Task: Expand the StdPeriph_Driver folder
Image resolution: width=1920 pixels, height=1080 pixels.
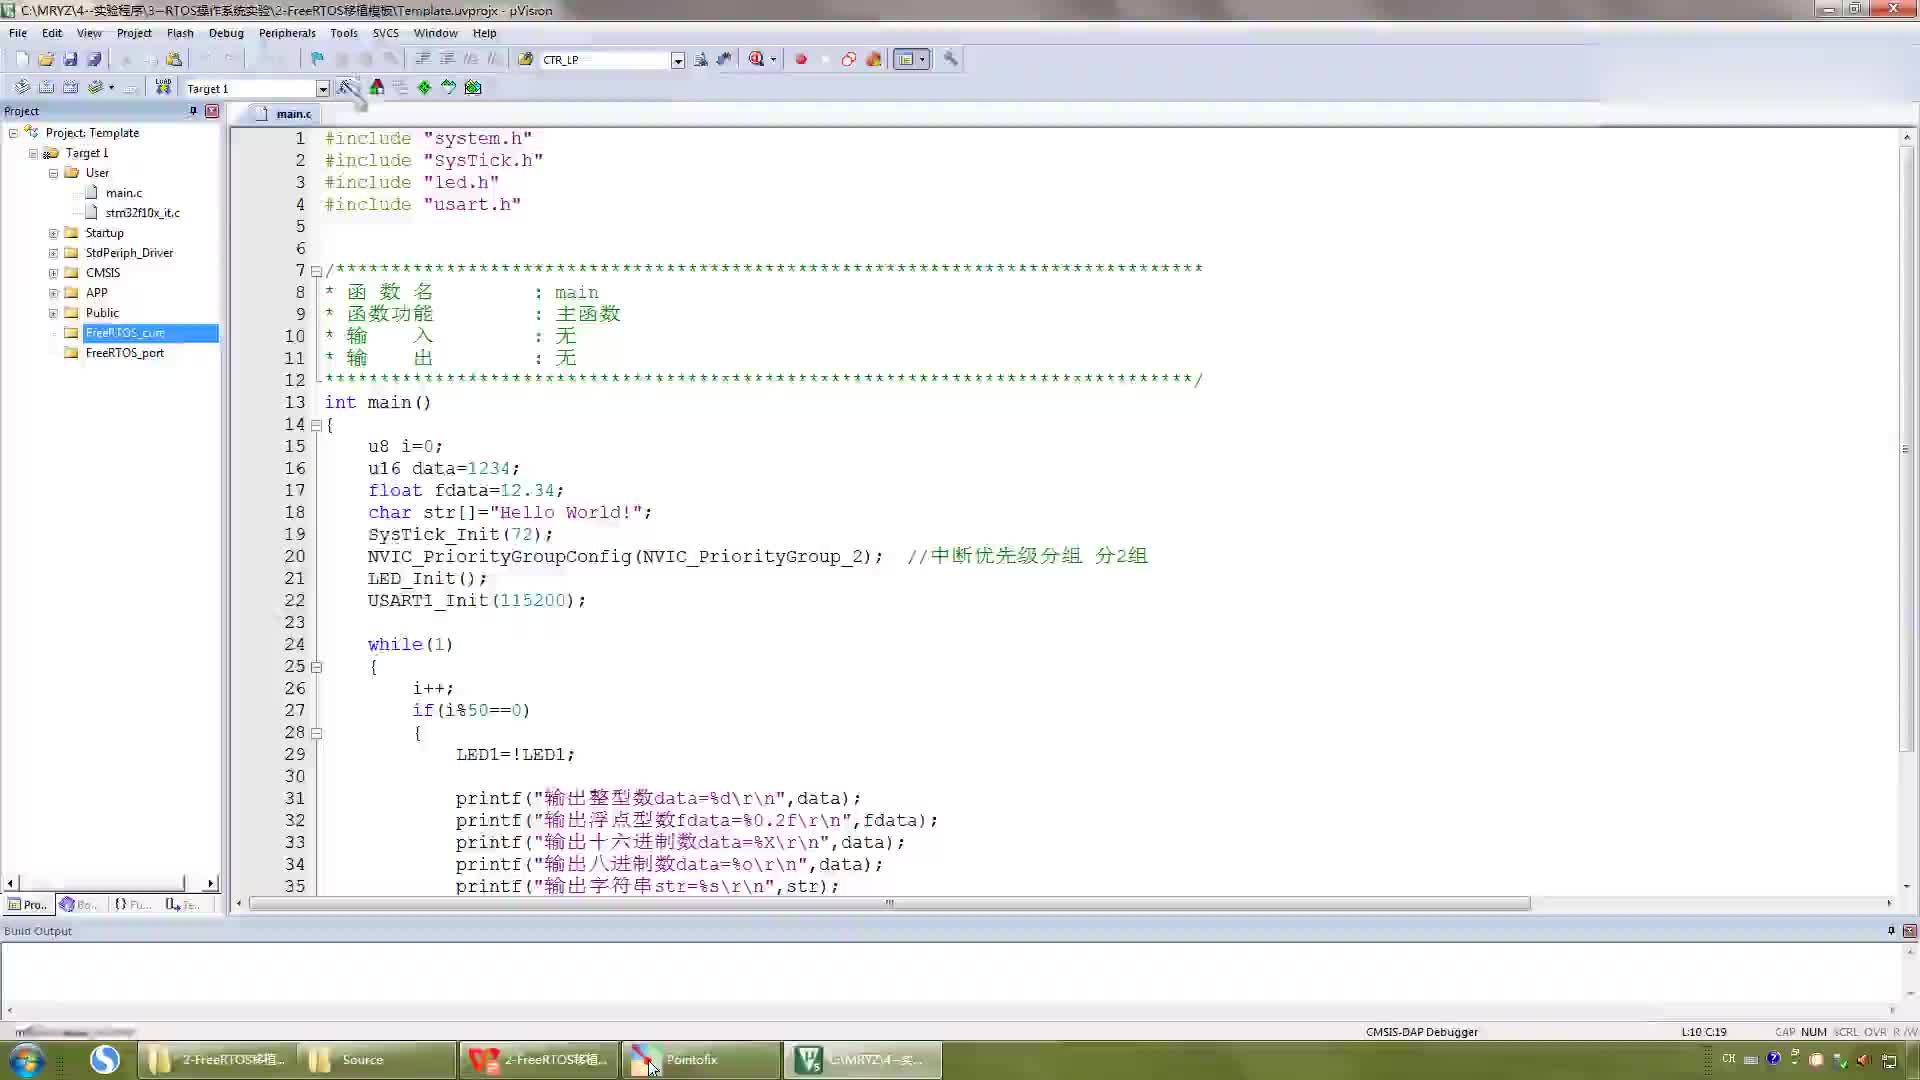Action: click(54, 253)
